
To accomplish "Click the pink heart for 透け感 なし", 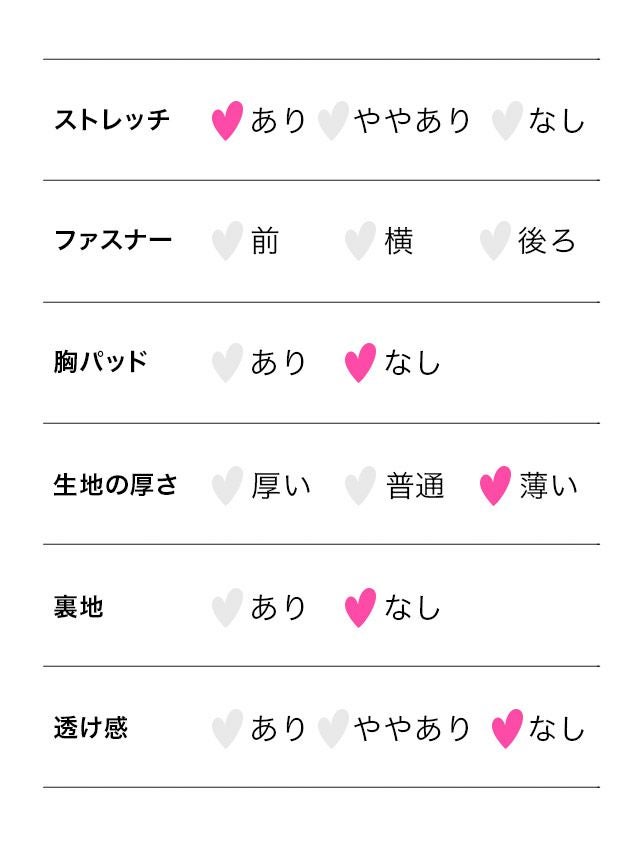I will coord(506,729).
